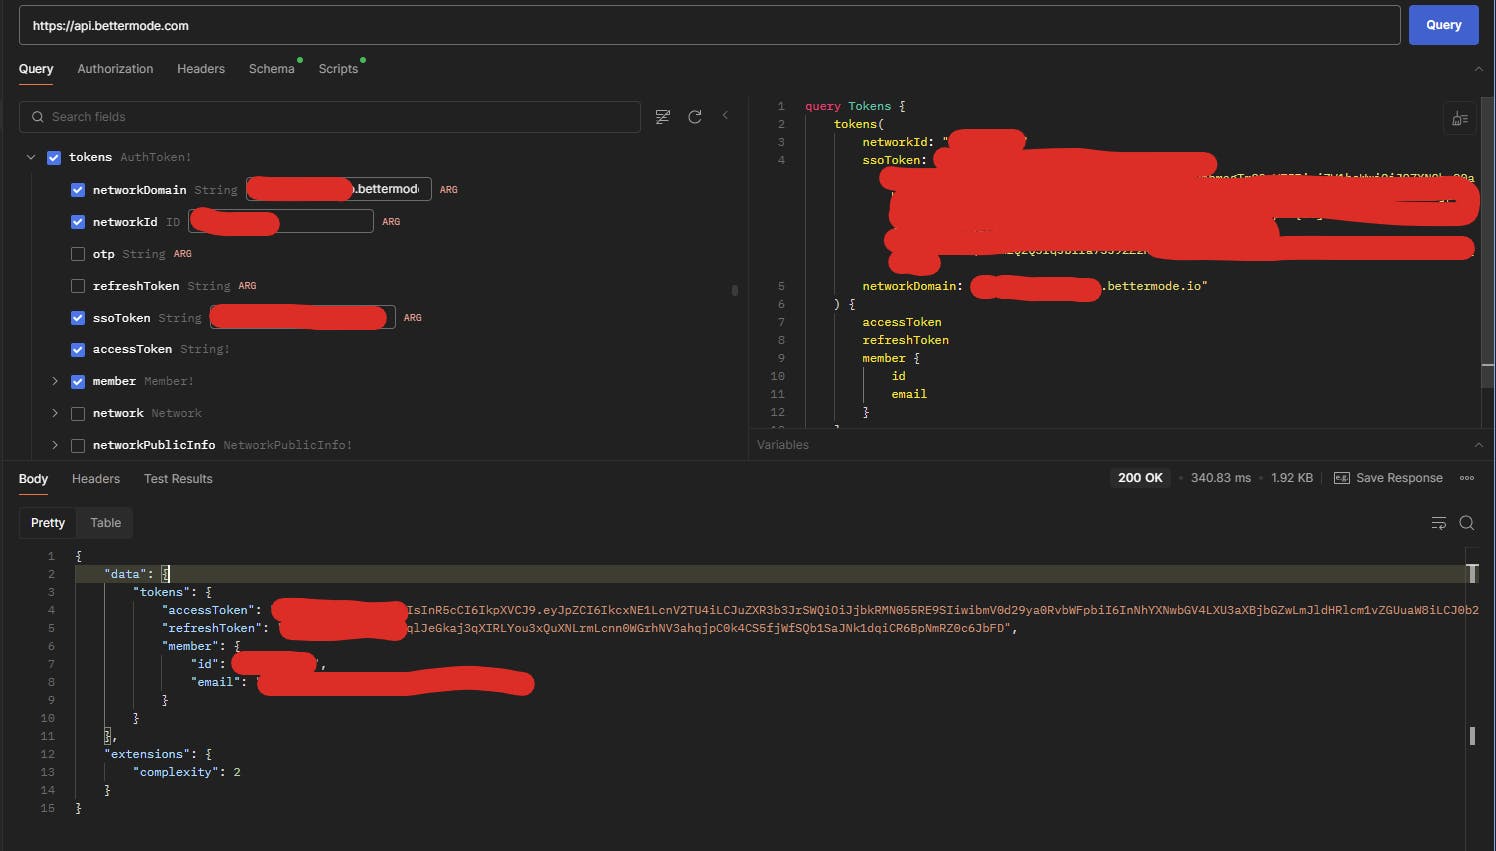The image size is (1496, 851).
Task: Click the blue Query button
Action: pos(1443,25)
